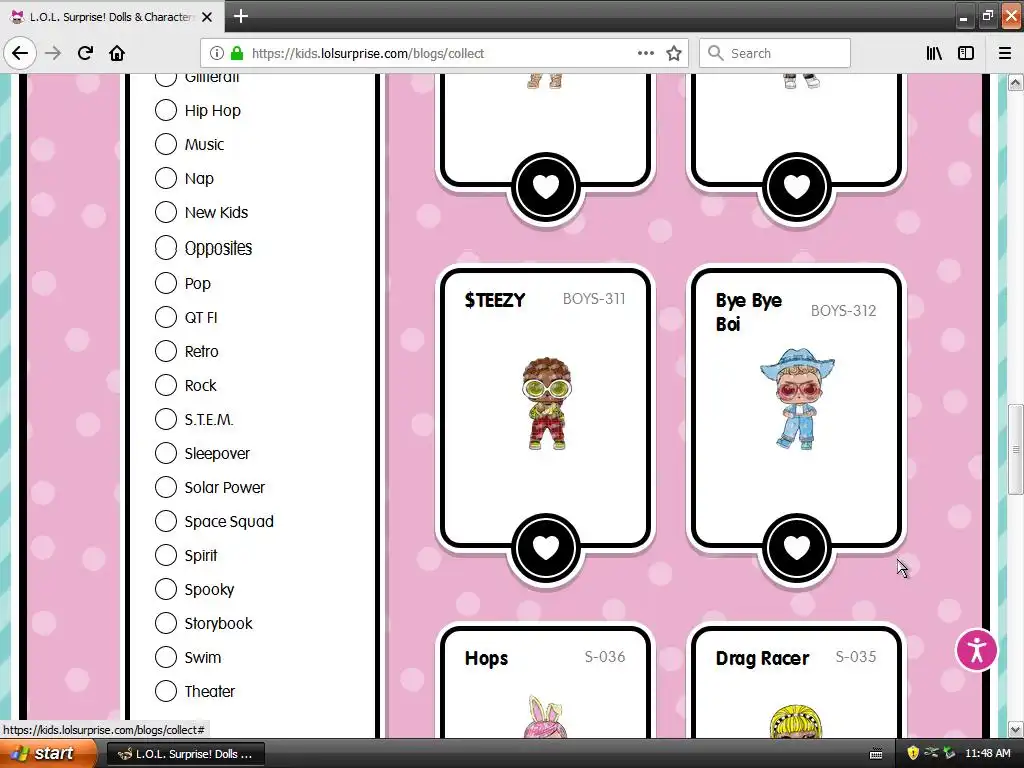Open the browser home page

[117, 53]
